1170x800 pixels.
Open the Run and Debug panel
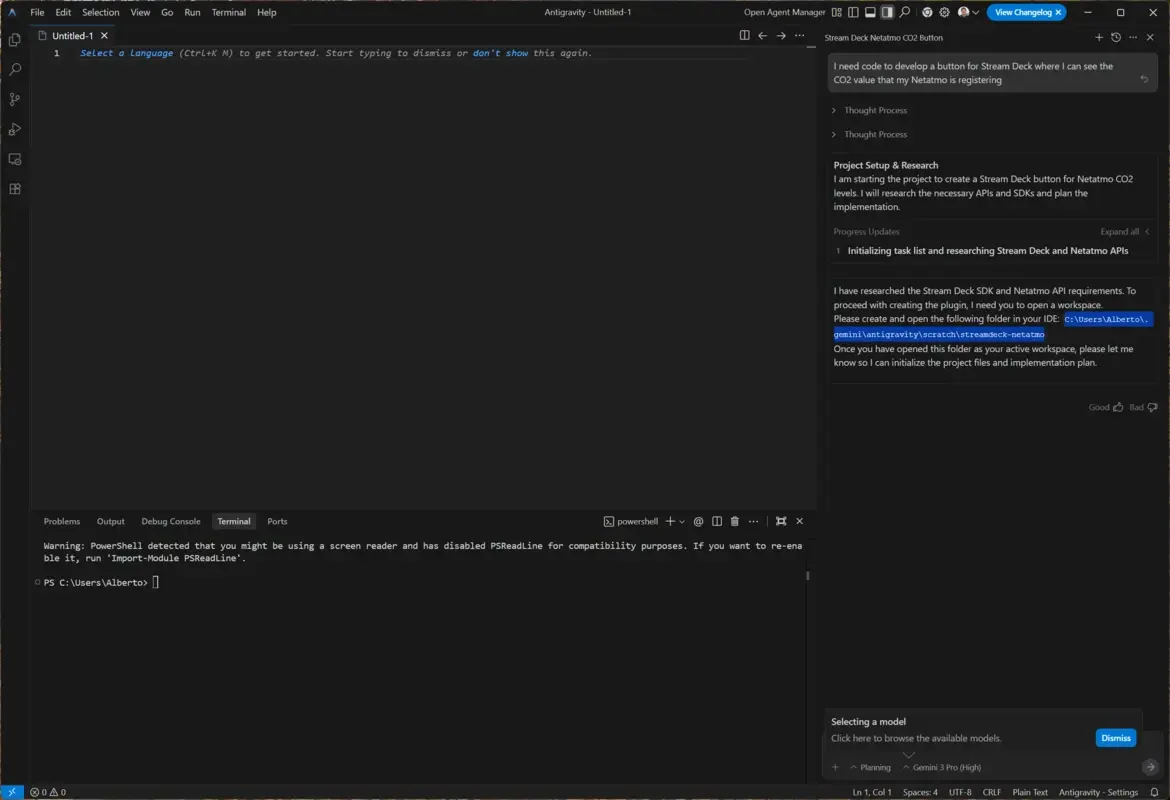(14, 129)
